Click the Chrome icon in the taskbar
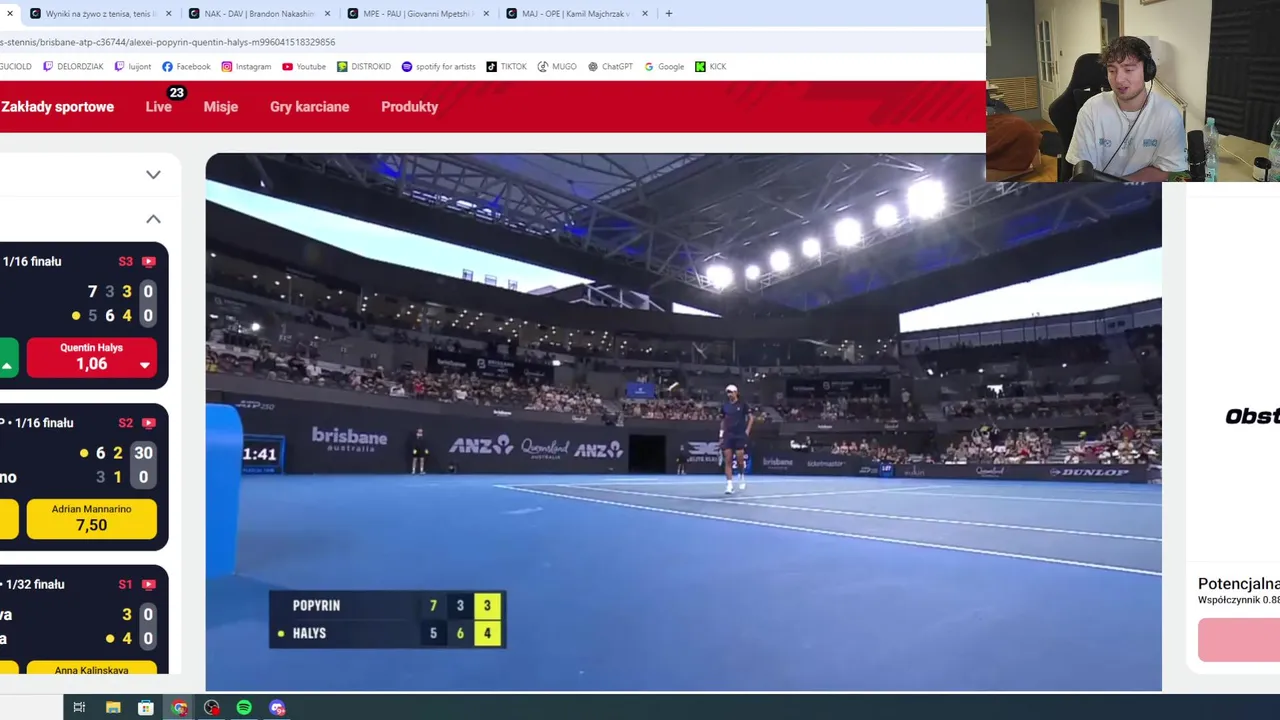The width and height of the screenshot is (1280, 720). pyautogui.click(x=179, y=707)
